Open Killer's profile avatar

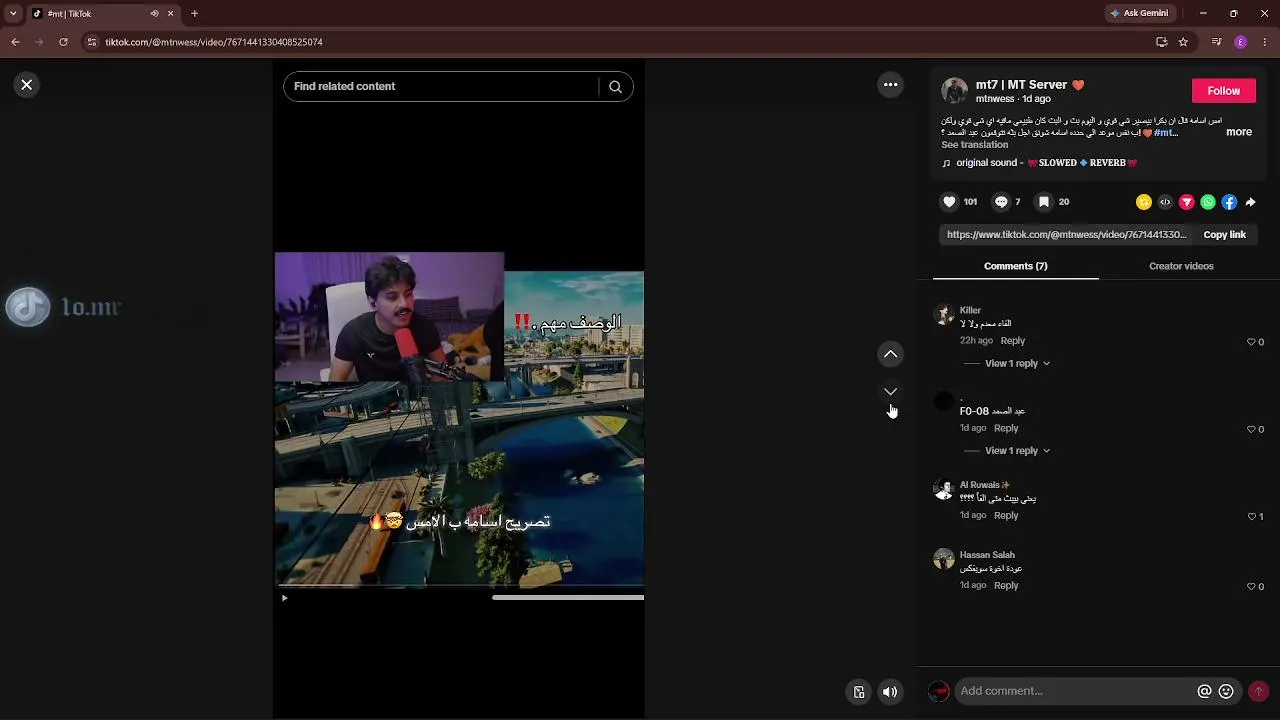click(943, 315)
